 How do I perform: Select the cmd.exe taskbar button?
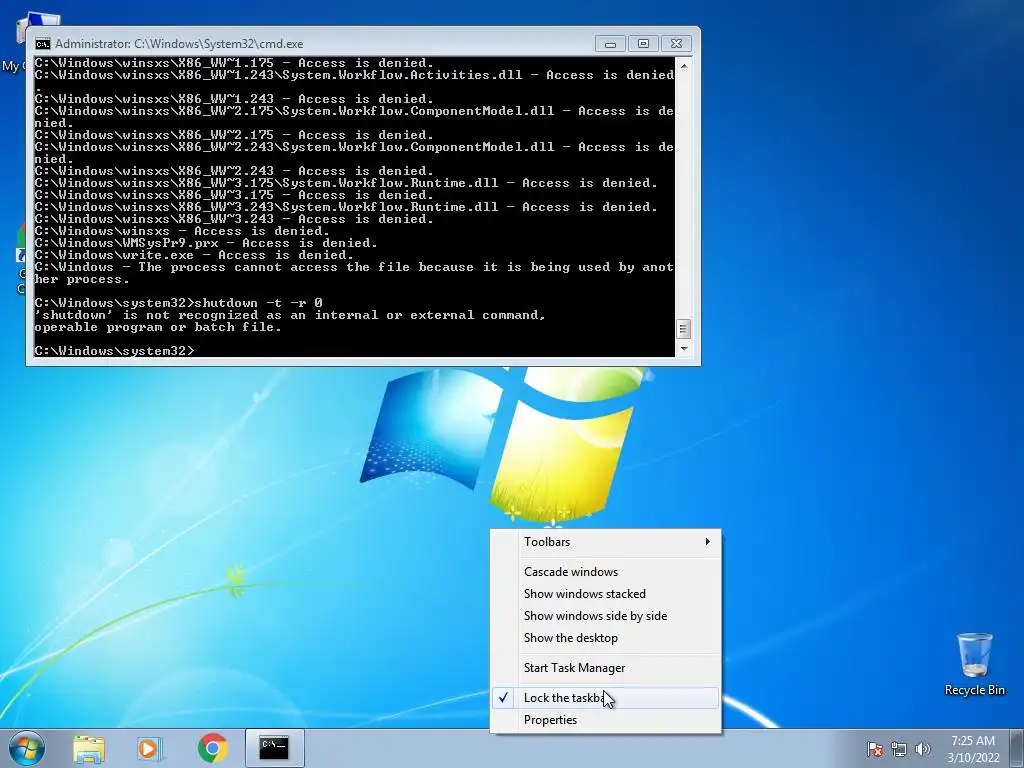click(274, 748)
